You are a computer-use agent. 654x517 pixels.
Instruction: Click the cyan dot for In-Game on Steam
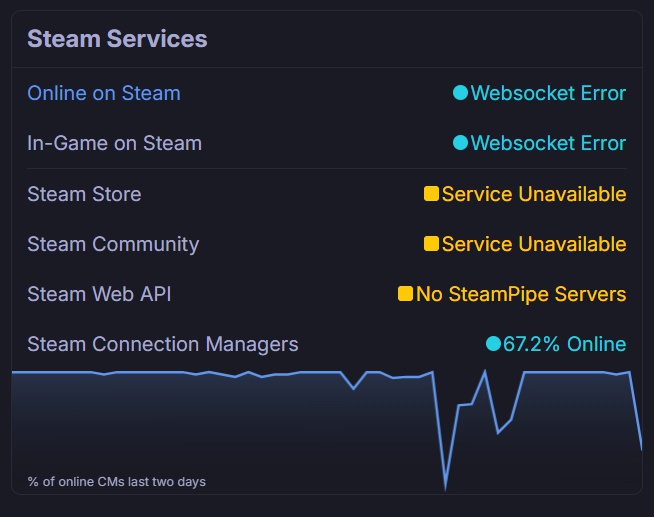[x=460, y=143]
